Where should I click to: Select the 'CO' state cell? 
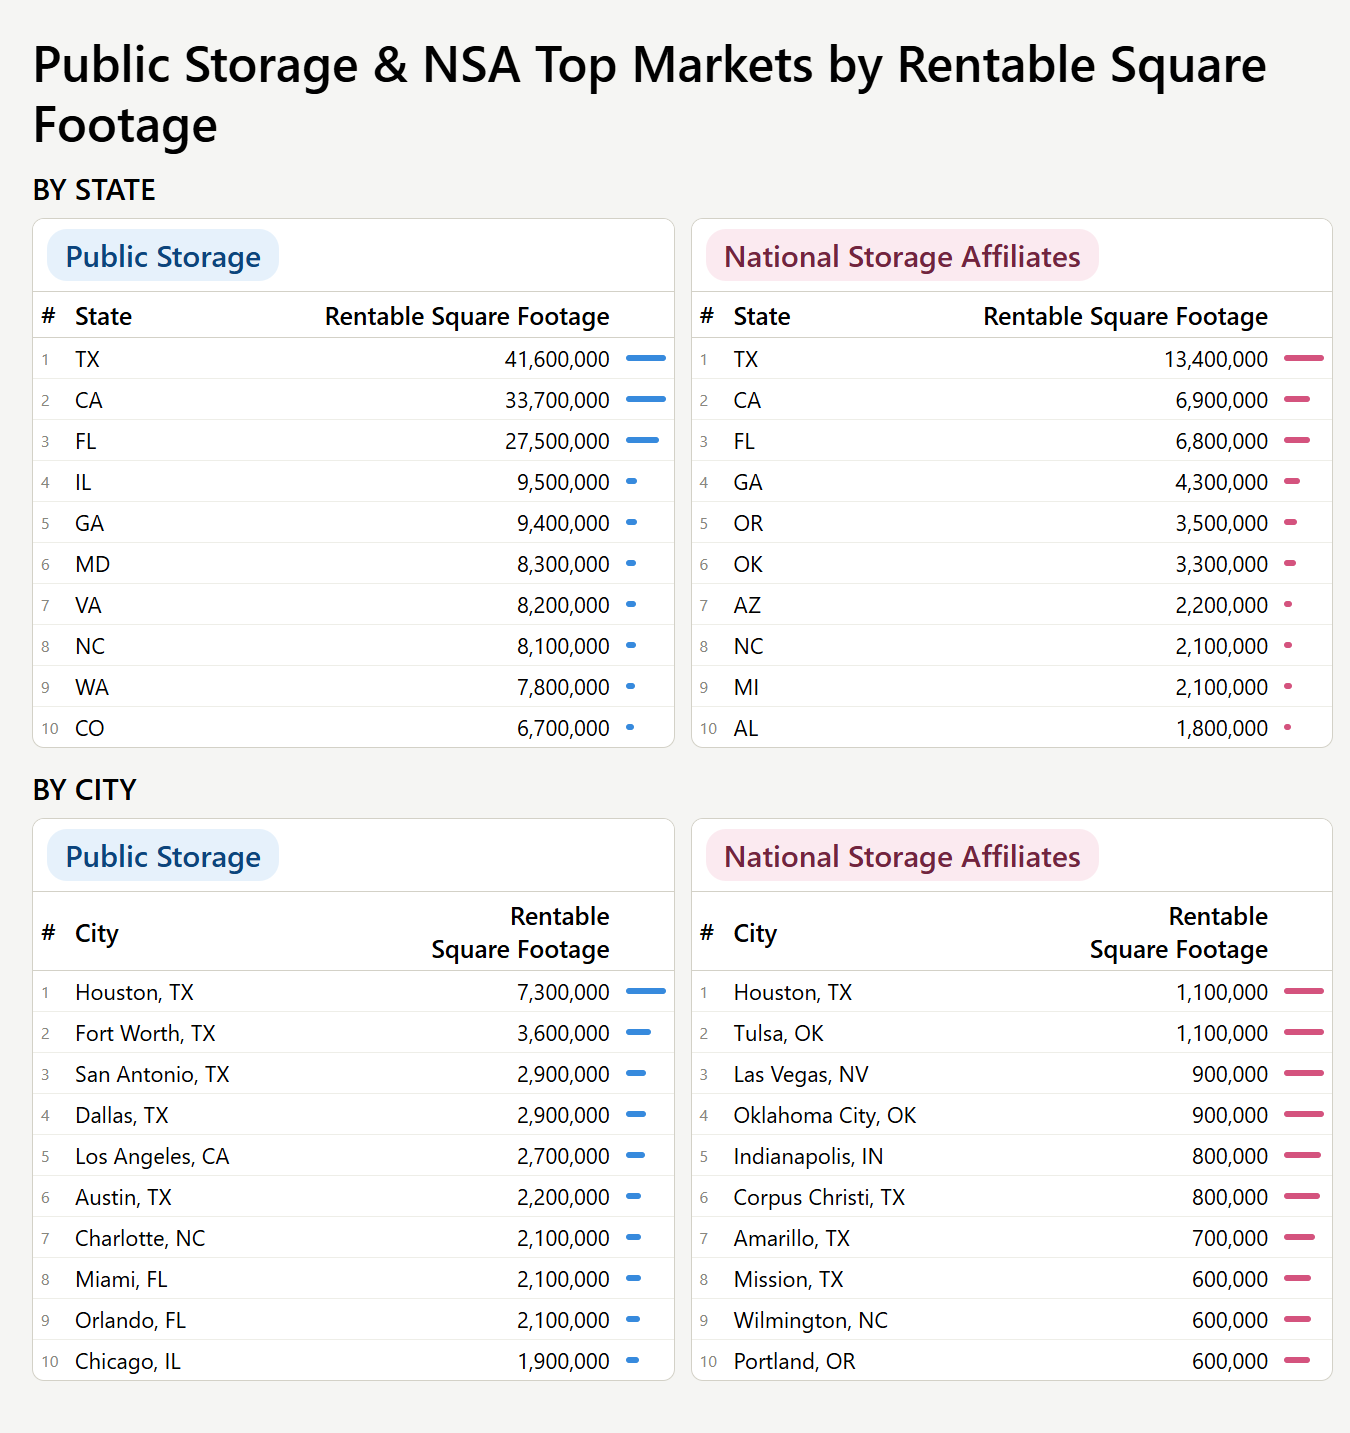[90, 728]
